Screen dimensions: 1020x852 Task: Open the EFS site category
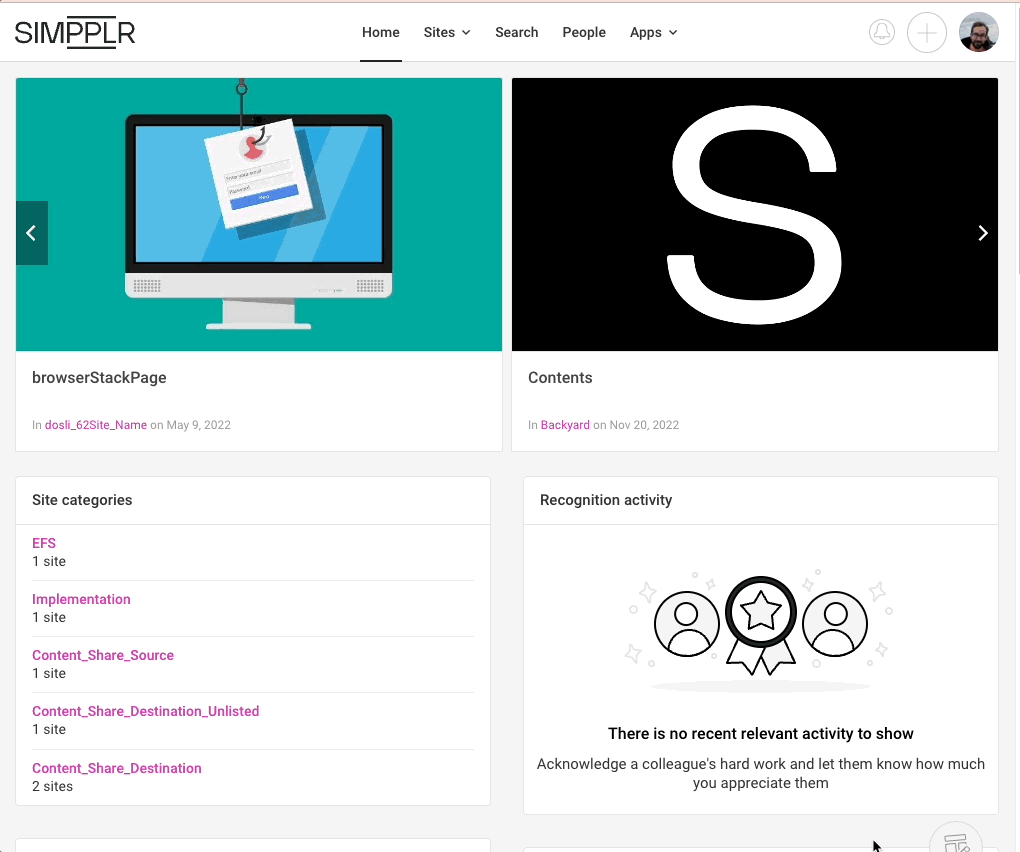pos(44,543)
